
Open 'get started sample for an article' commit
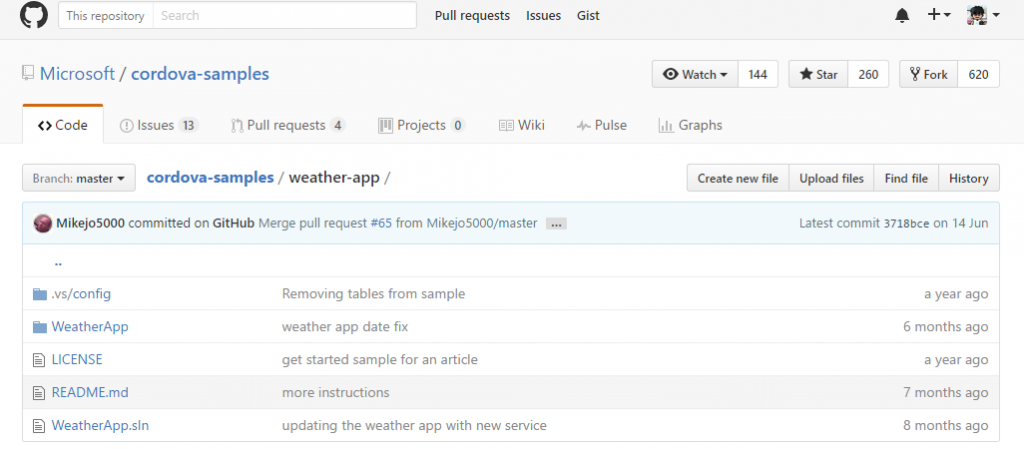point(380,360)
